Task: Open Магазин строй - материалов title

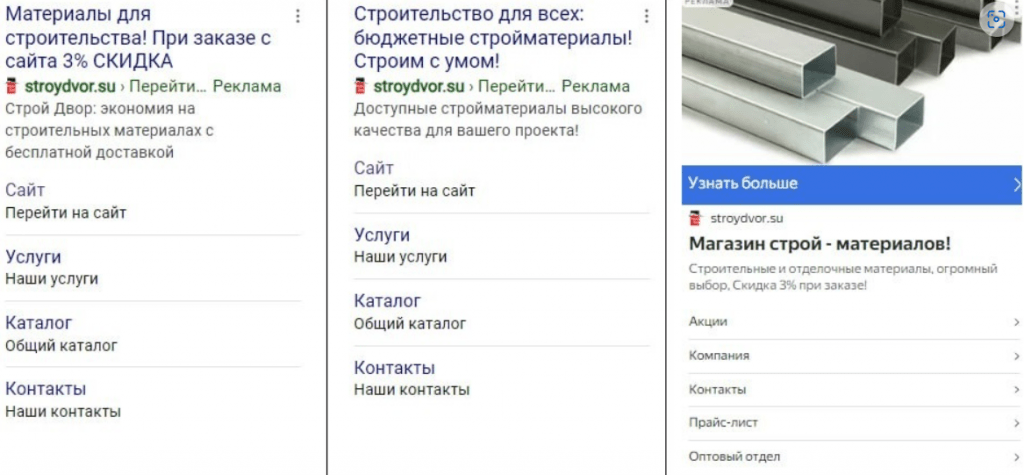Action: pos(820,244)
